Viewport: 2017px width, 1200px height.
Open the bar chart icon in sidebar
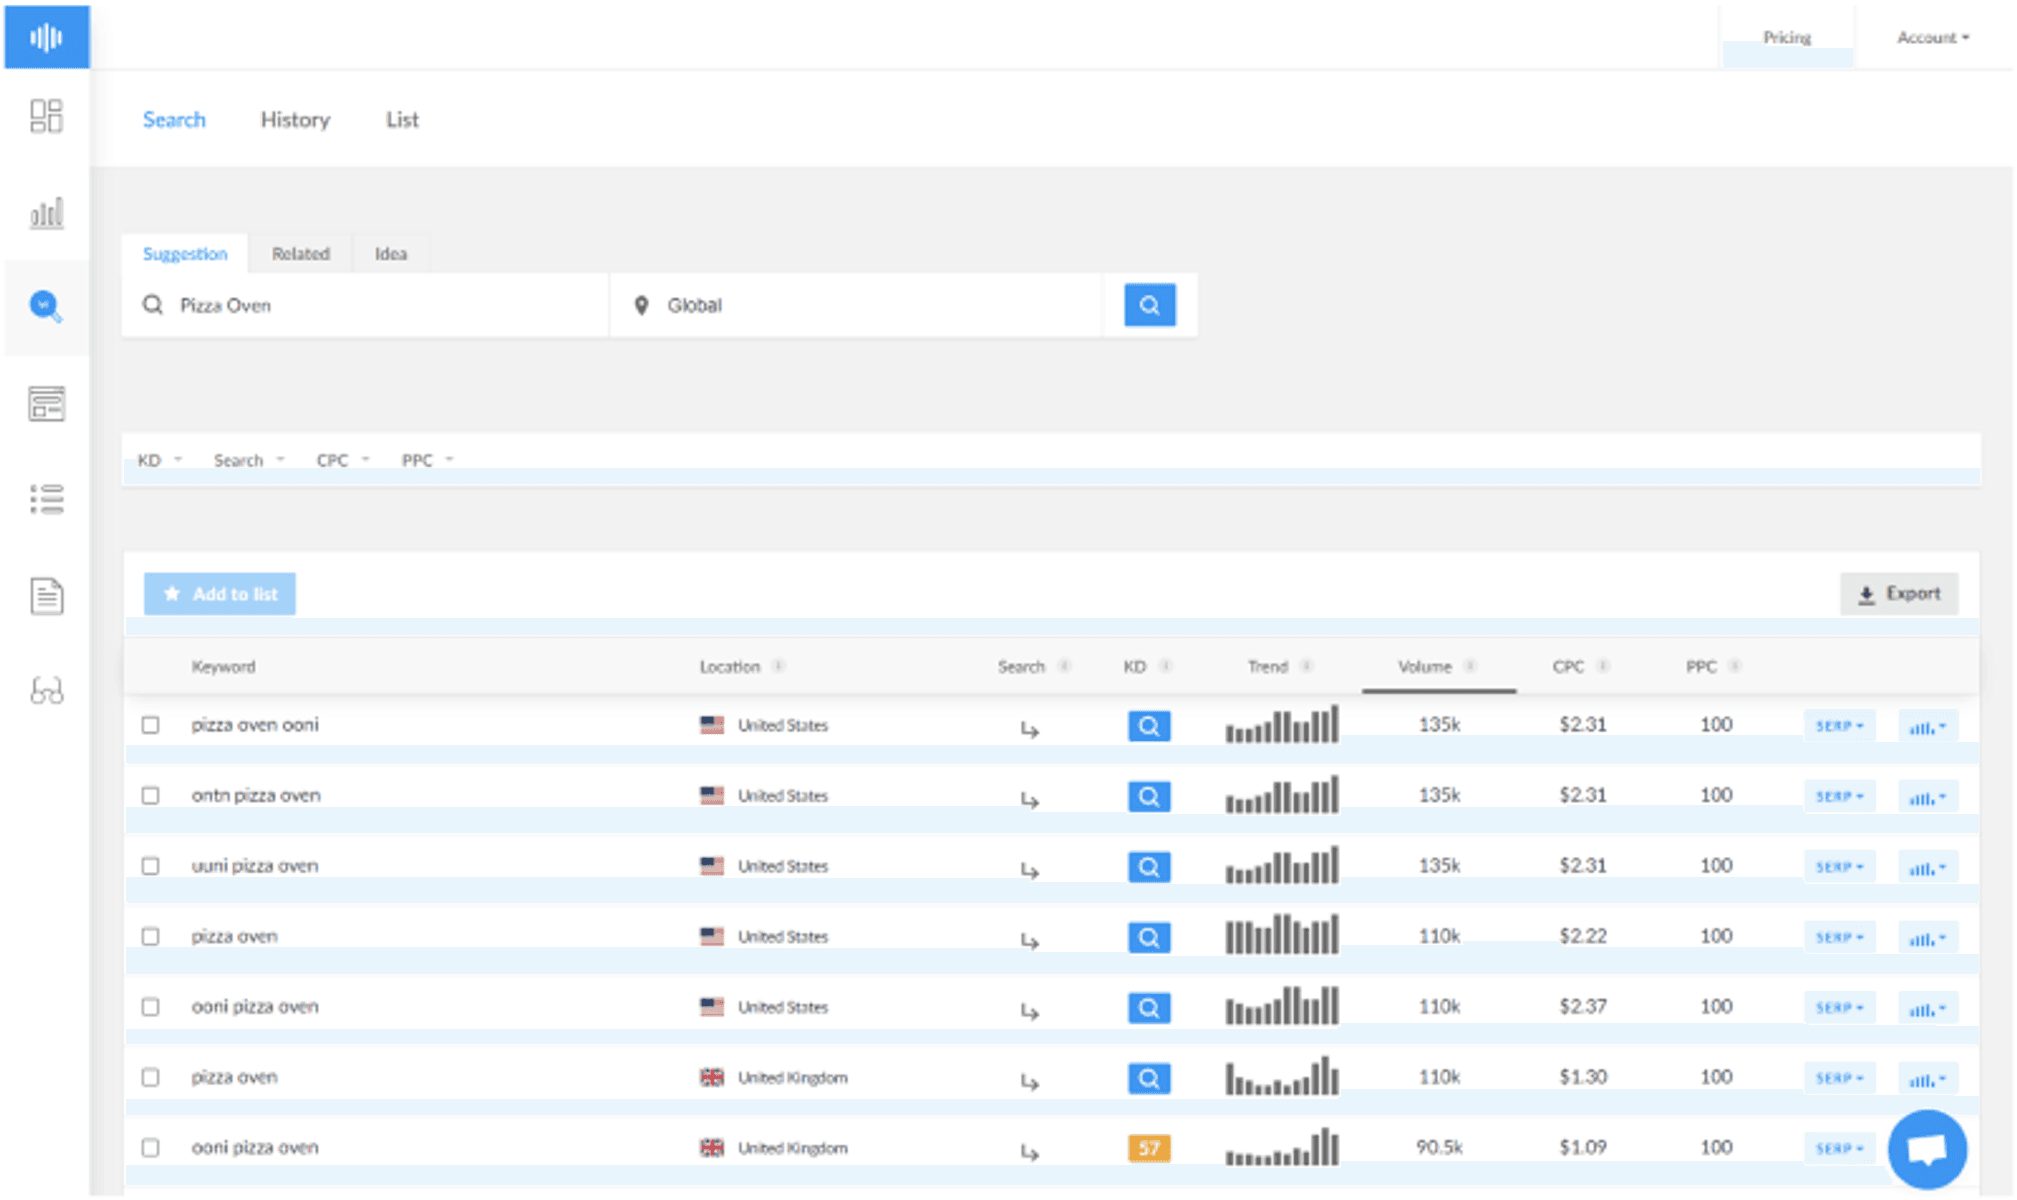point(46,212)
